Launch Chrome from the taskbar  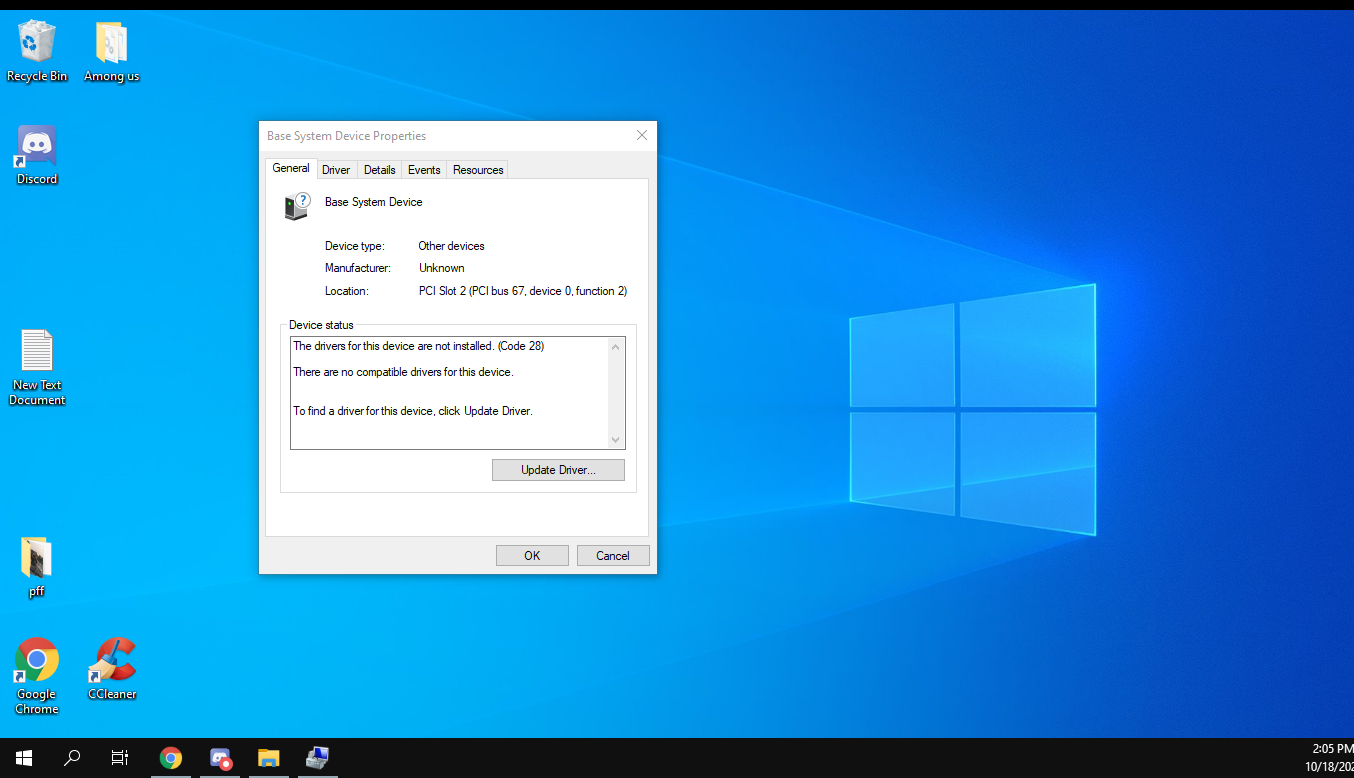pyautogui.click(x=171, y=758)
